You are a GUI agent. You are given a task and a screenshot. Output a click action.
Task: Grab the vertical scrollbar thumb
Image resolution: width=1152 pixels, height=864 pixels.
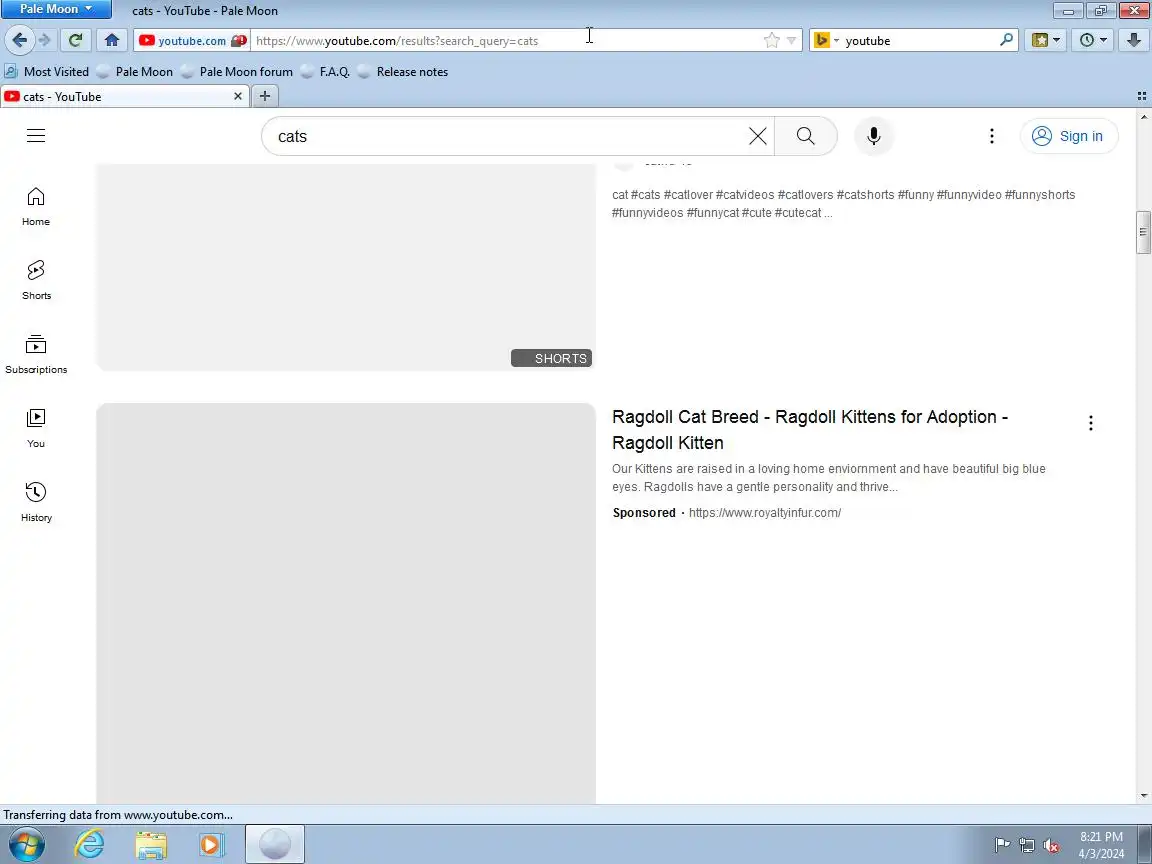1142,232
